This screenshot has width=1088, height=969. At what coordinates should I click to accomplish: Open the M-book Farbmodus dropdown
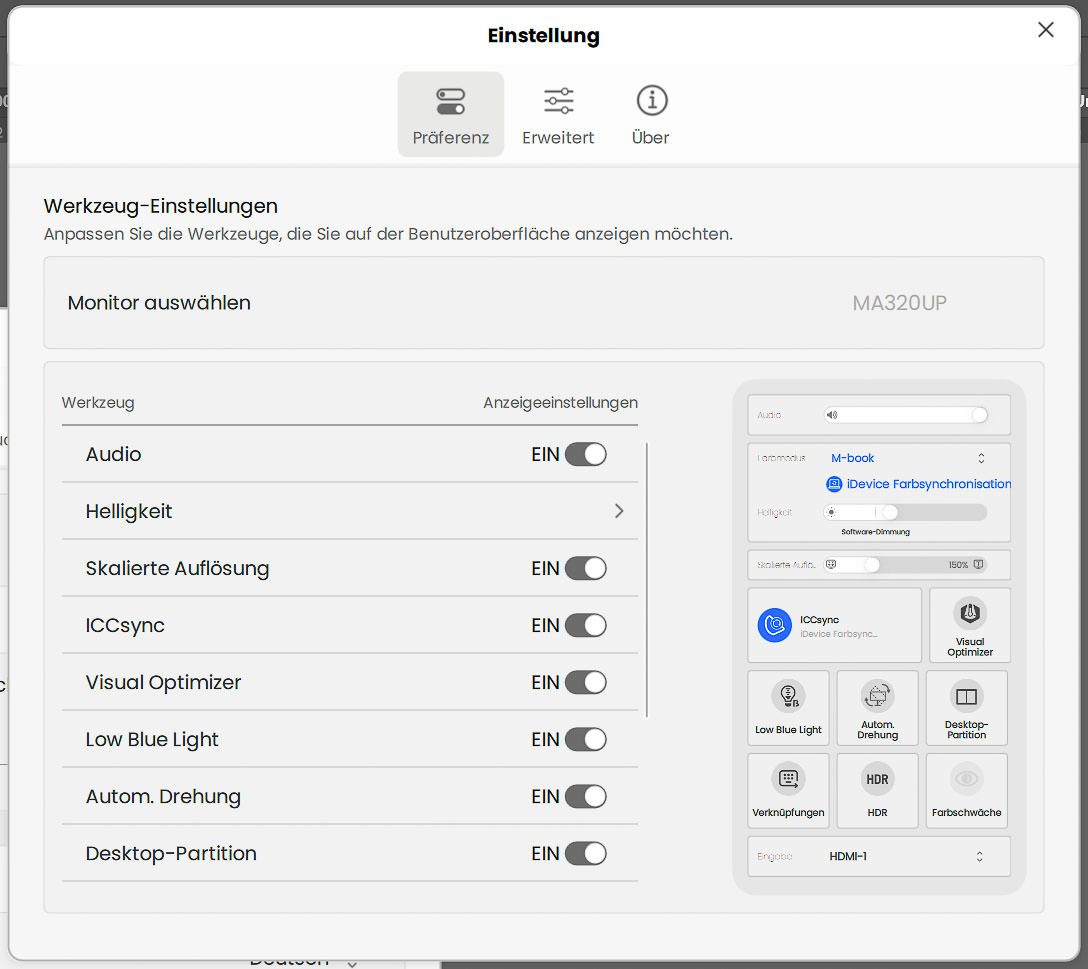(x=907, y=458)
